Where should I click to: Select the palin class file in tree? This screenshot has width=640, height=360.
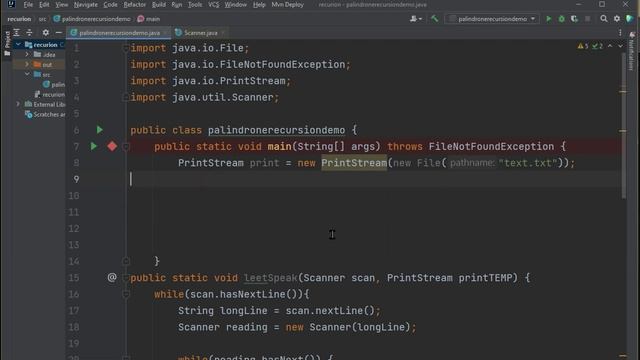53,84
